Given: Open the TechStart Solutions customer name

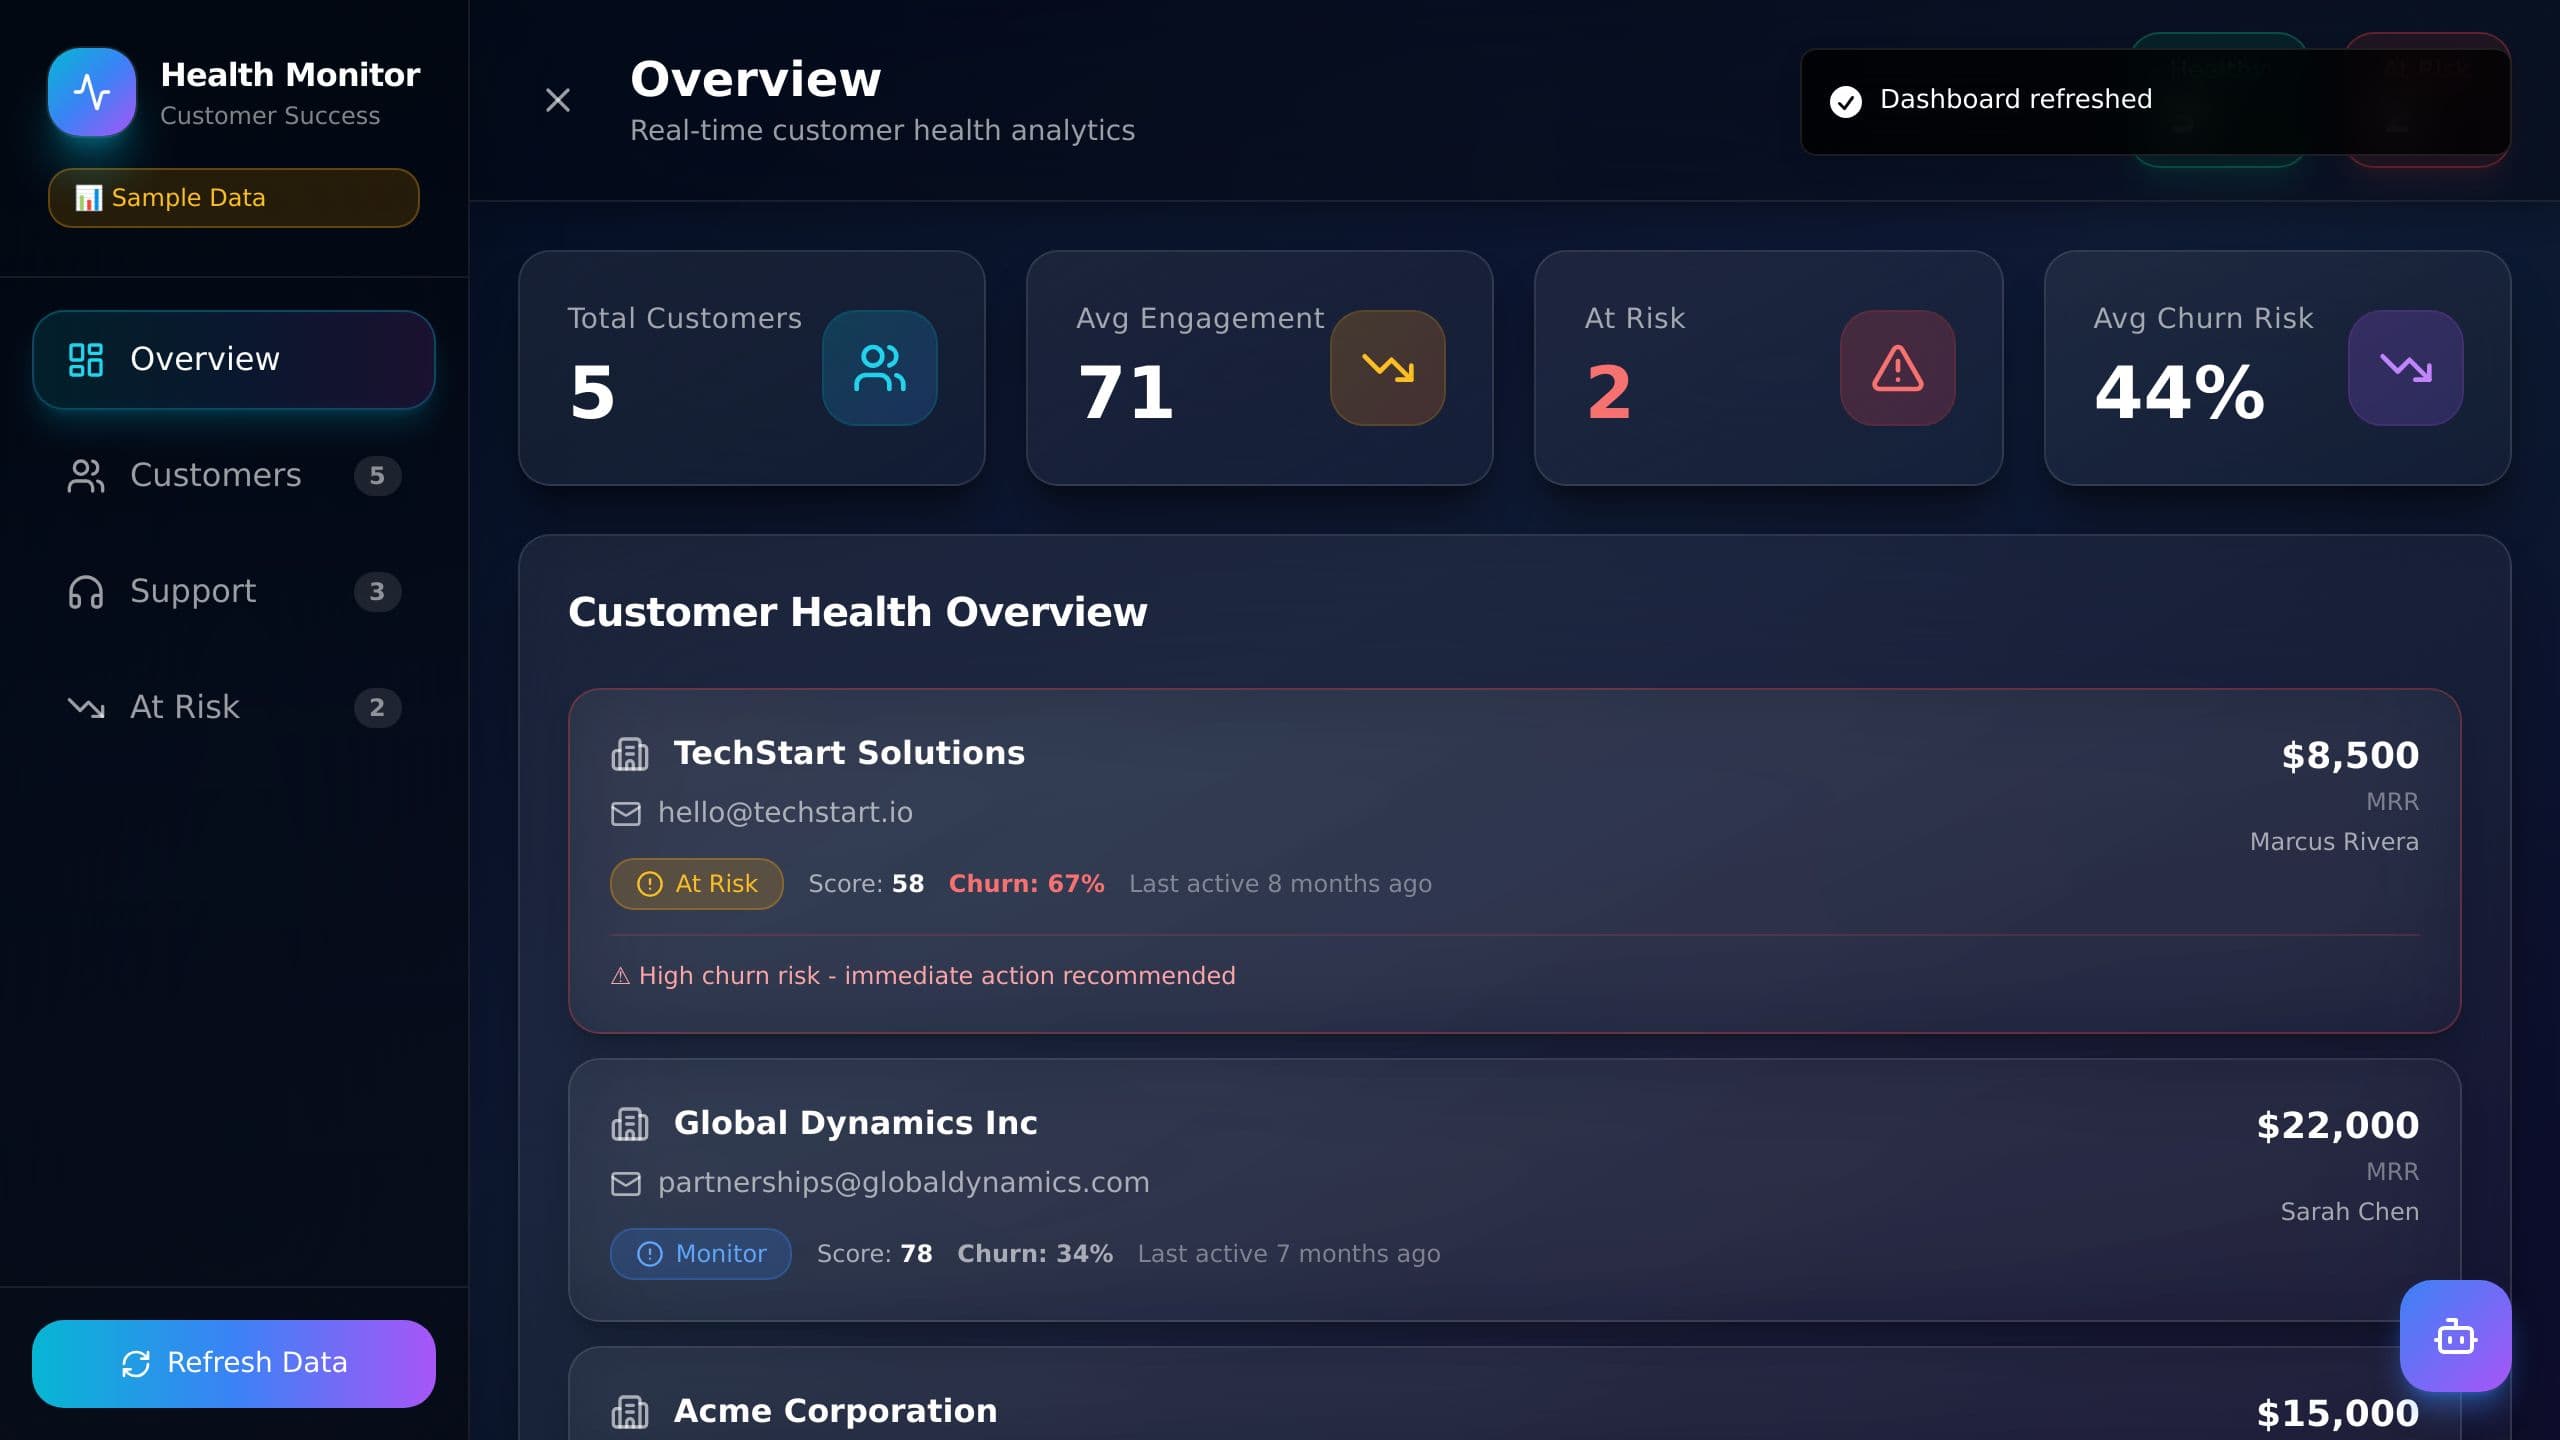Looking at the screenshot, I should (x=849, y=753).
